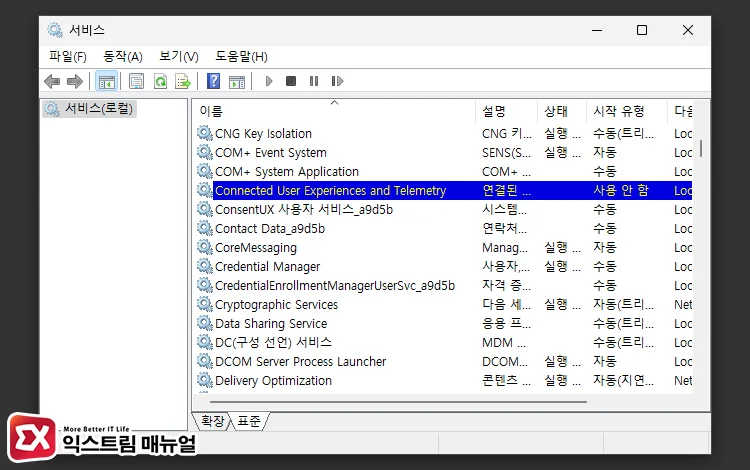Select DCOM Server Process Launcher name
Viewport: 750px width, 470px height.
[x=300, y=361]
